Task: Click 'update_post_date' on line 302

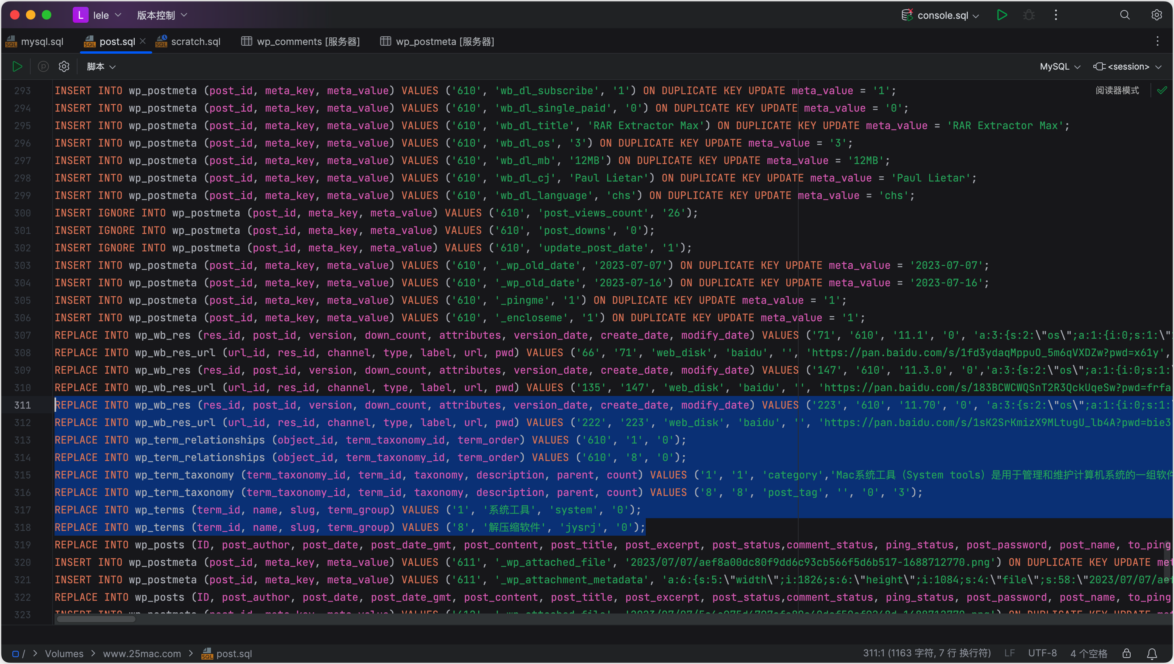Action: point(594,248)
